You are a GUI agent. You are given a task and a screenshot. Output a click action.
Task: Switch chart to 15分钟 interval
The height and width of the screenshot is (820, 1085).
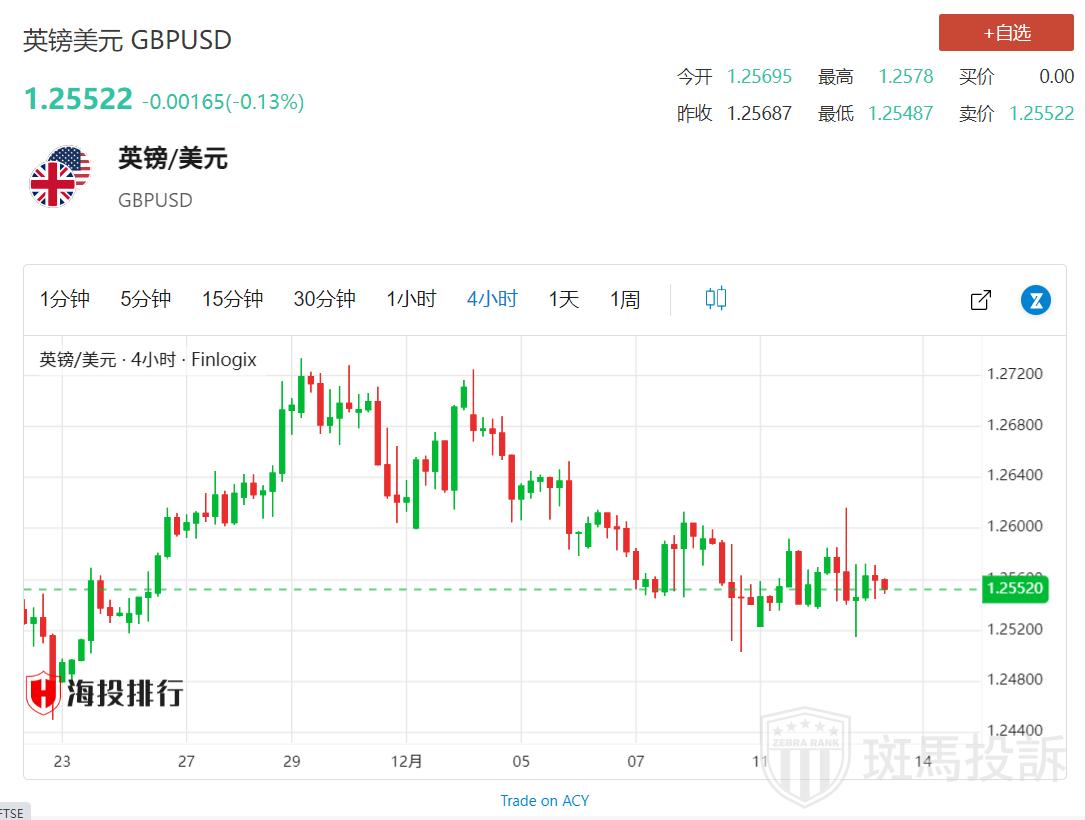(232, 299)
